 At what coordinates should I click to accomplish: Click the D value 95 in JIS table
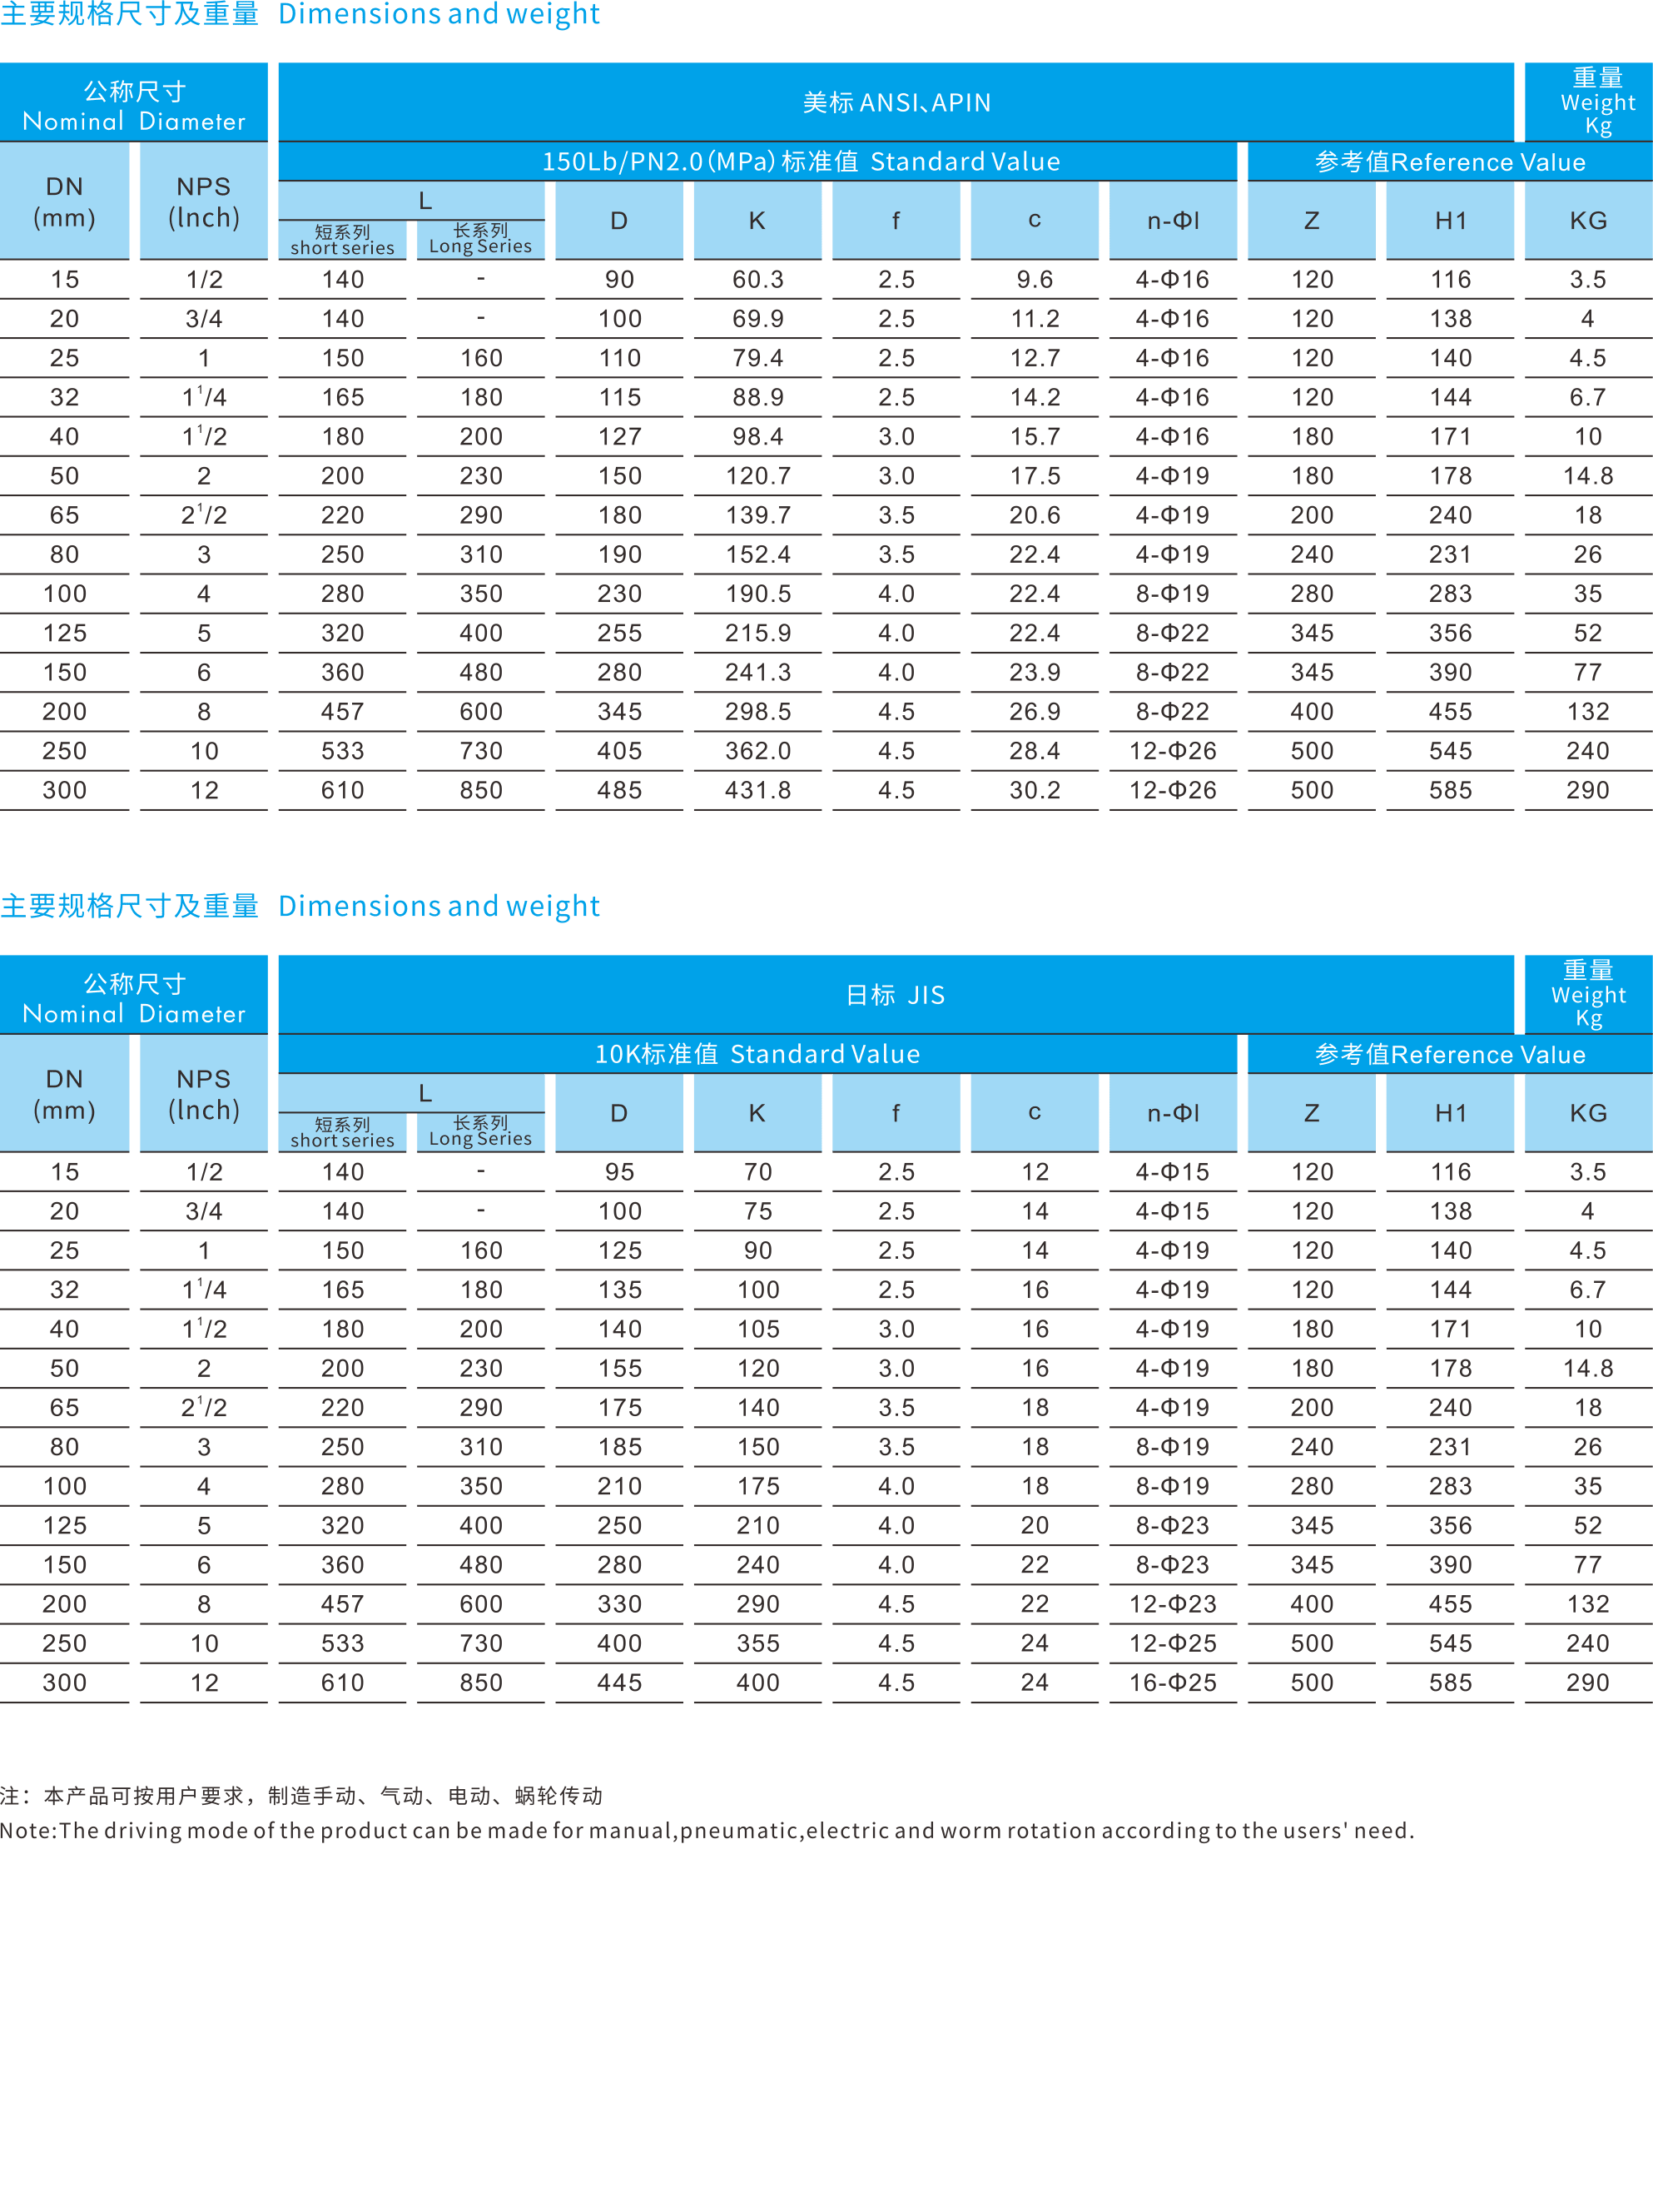(x=620, y=1172)
